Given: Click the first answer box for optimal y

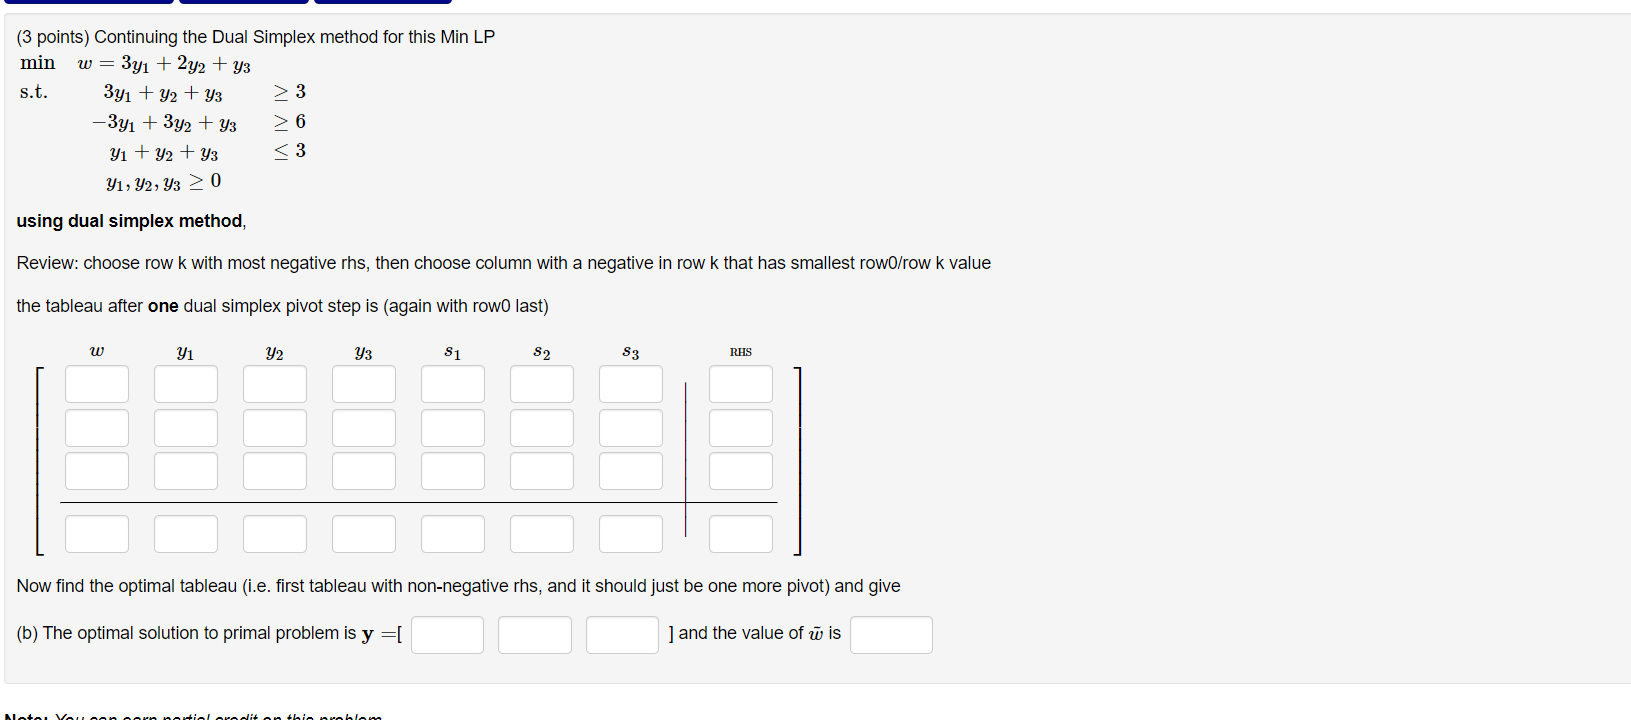Looking at the screenshot, I should coord(447,634).
